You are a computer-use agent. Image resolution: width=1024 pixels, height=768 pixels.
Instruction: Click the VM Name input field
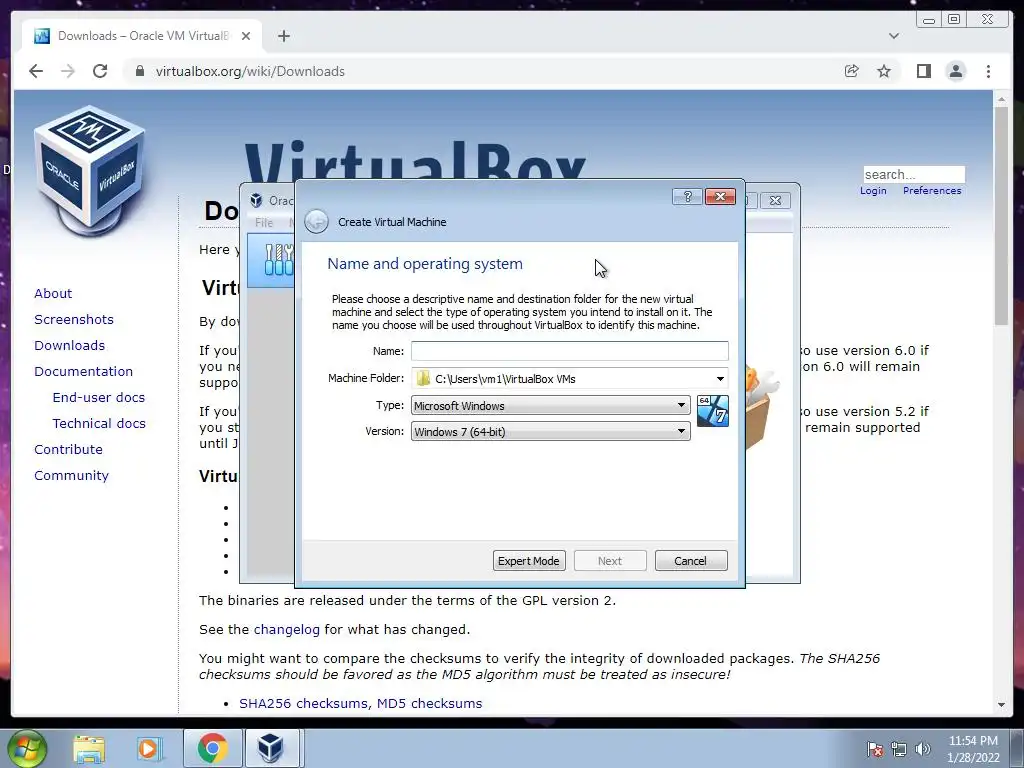[x=569, y=351]
